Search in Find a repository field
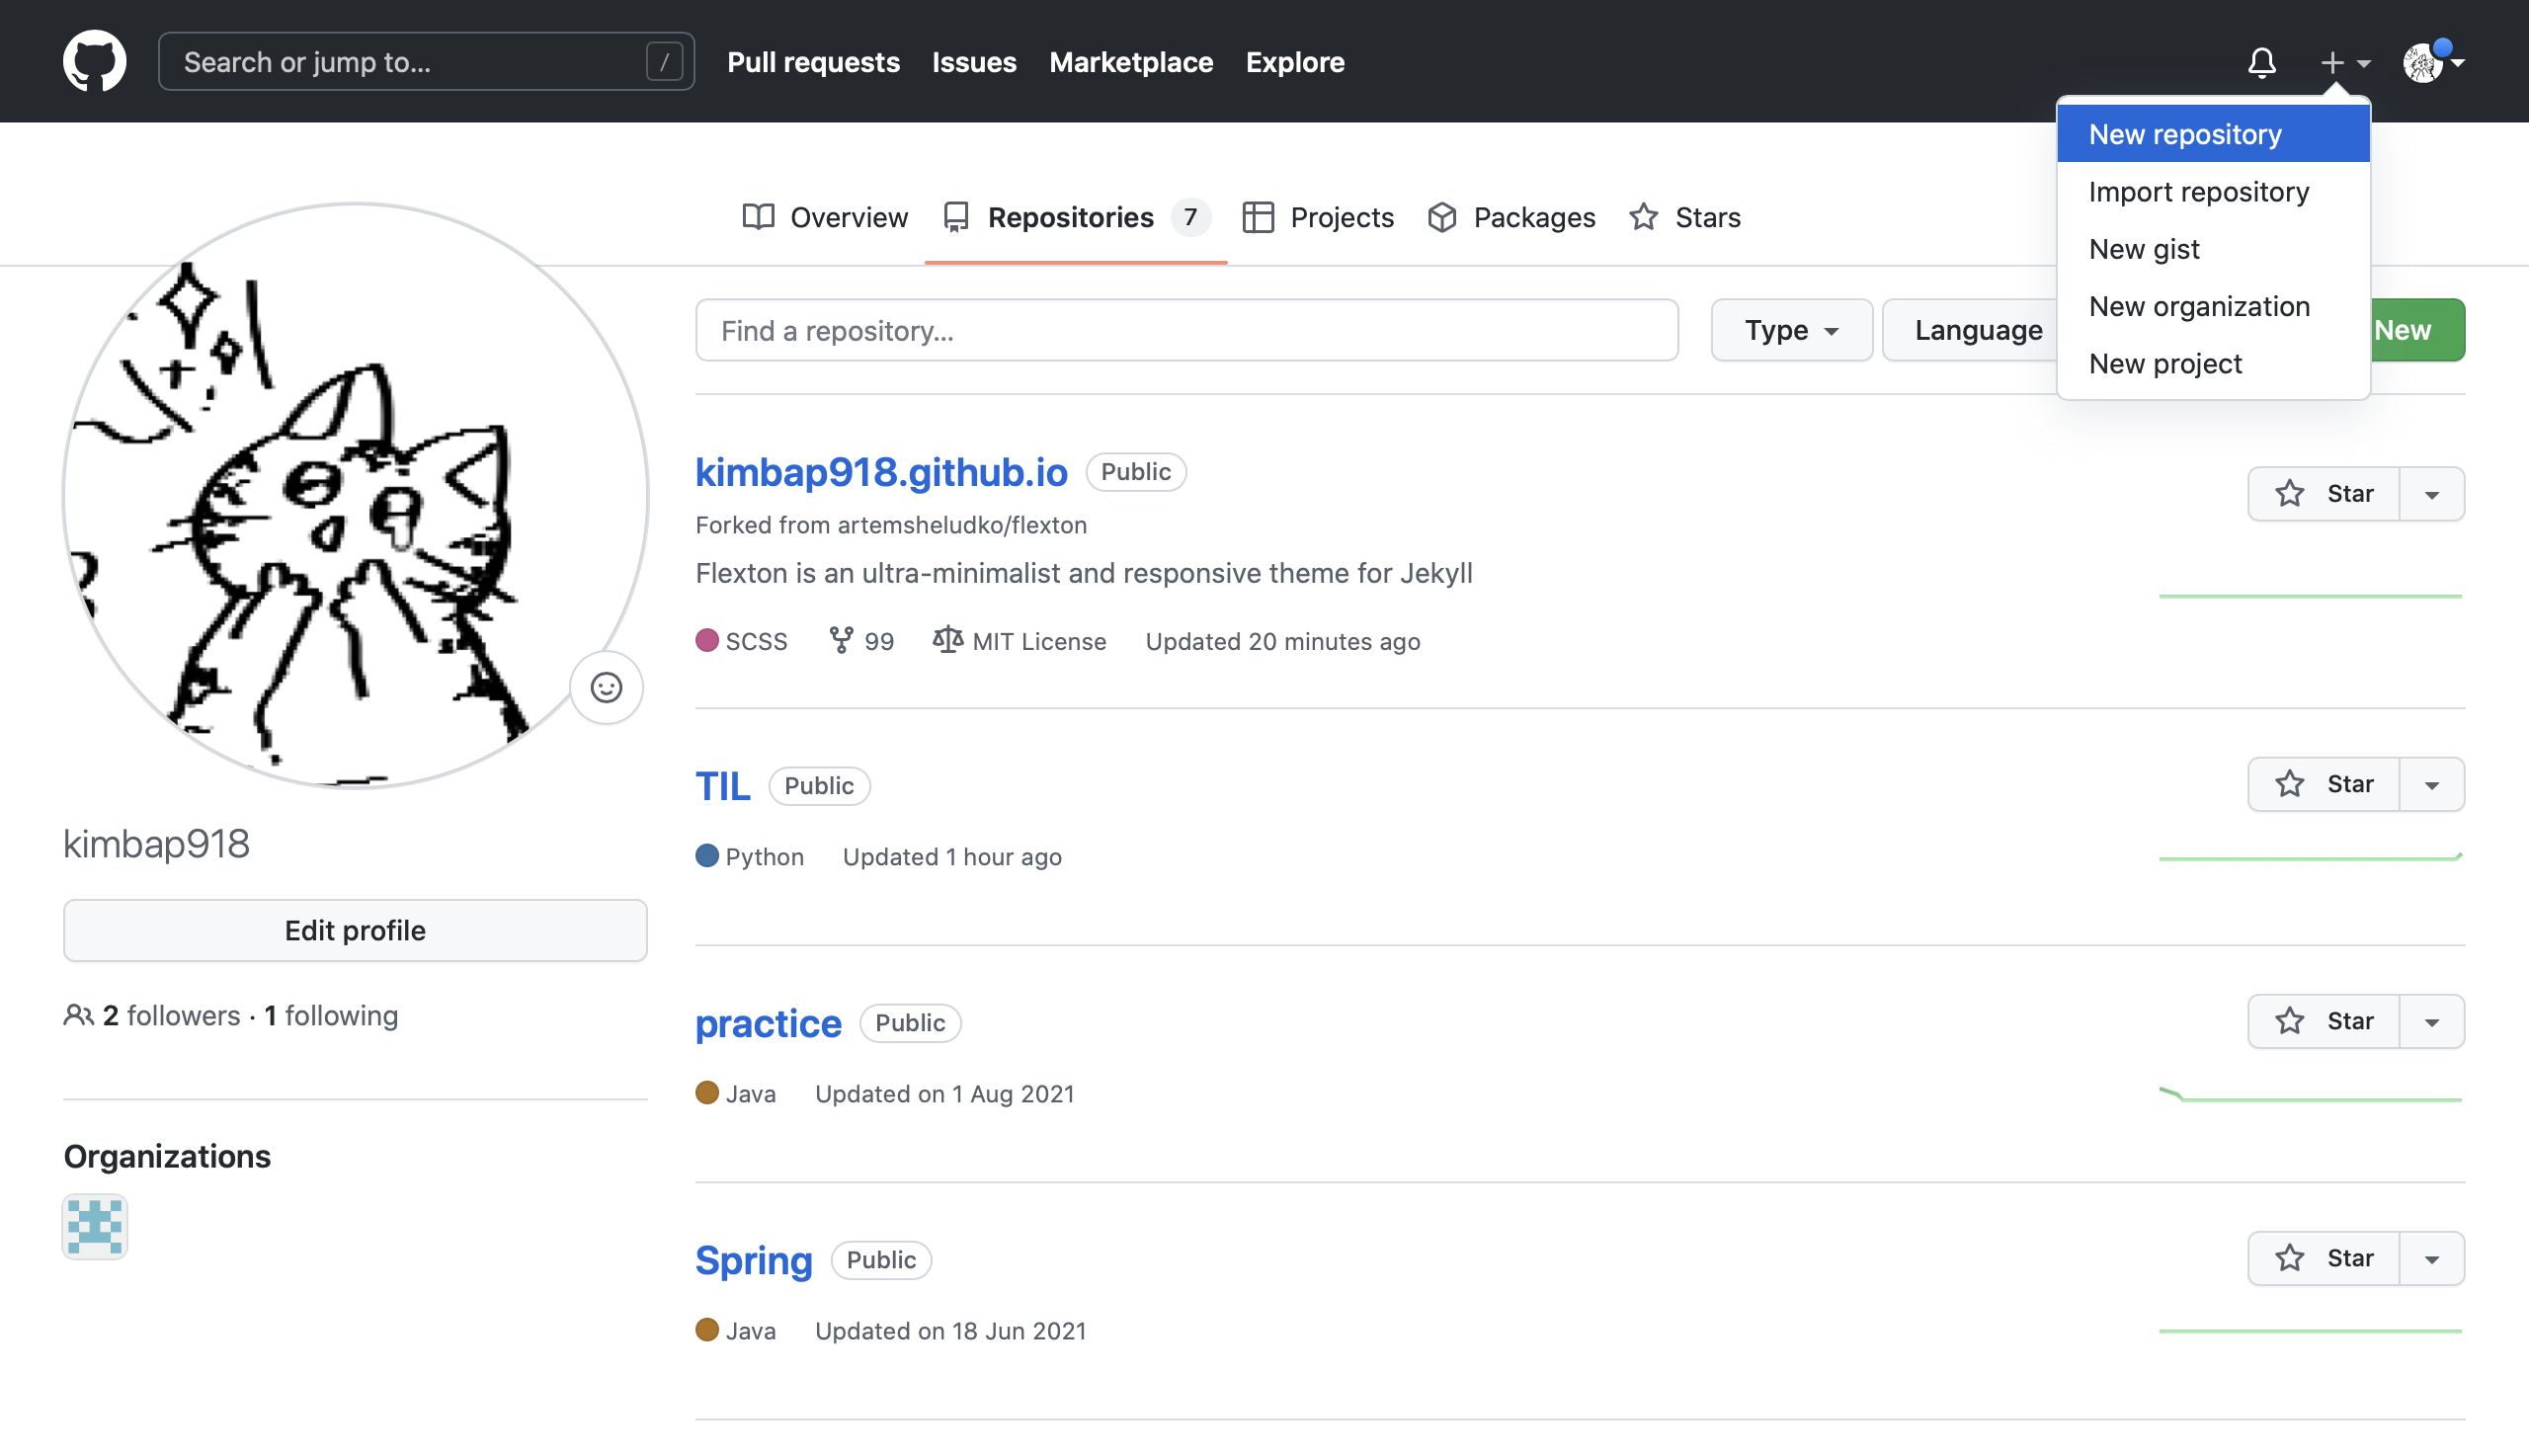This screenshot has width=2529, height=1456. [x=1186, y=330]
